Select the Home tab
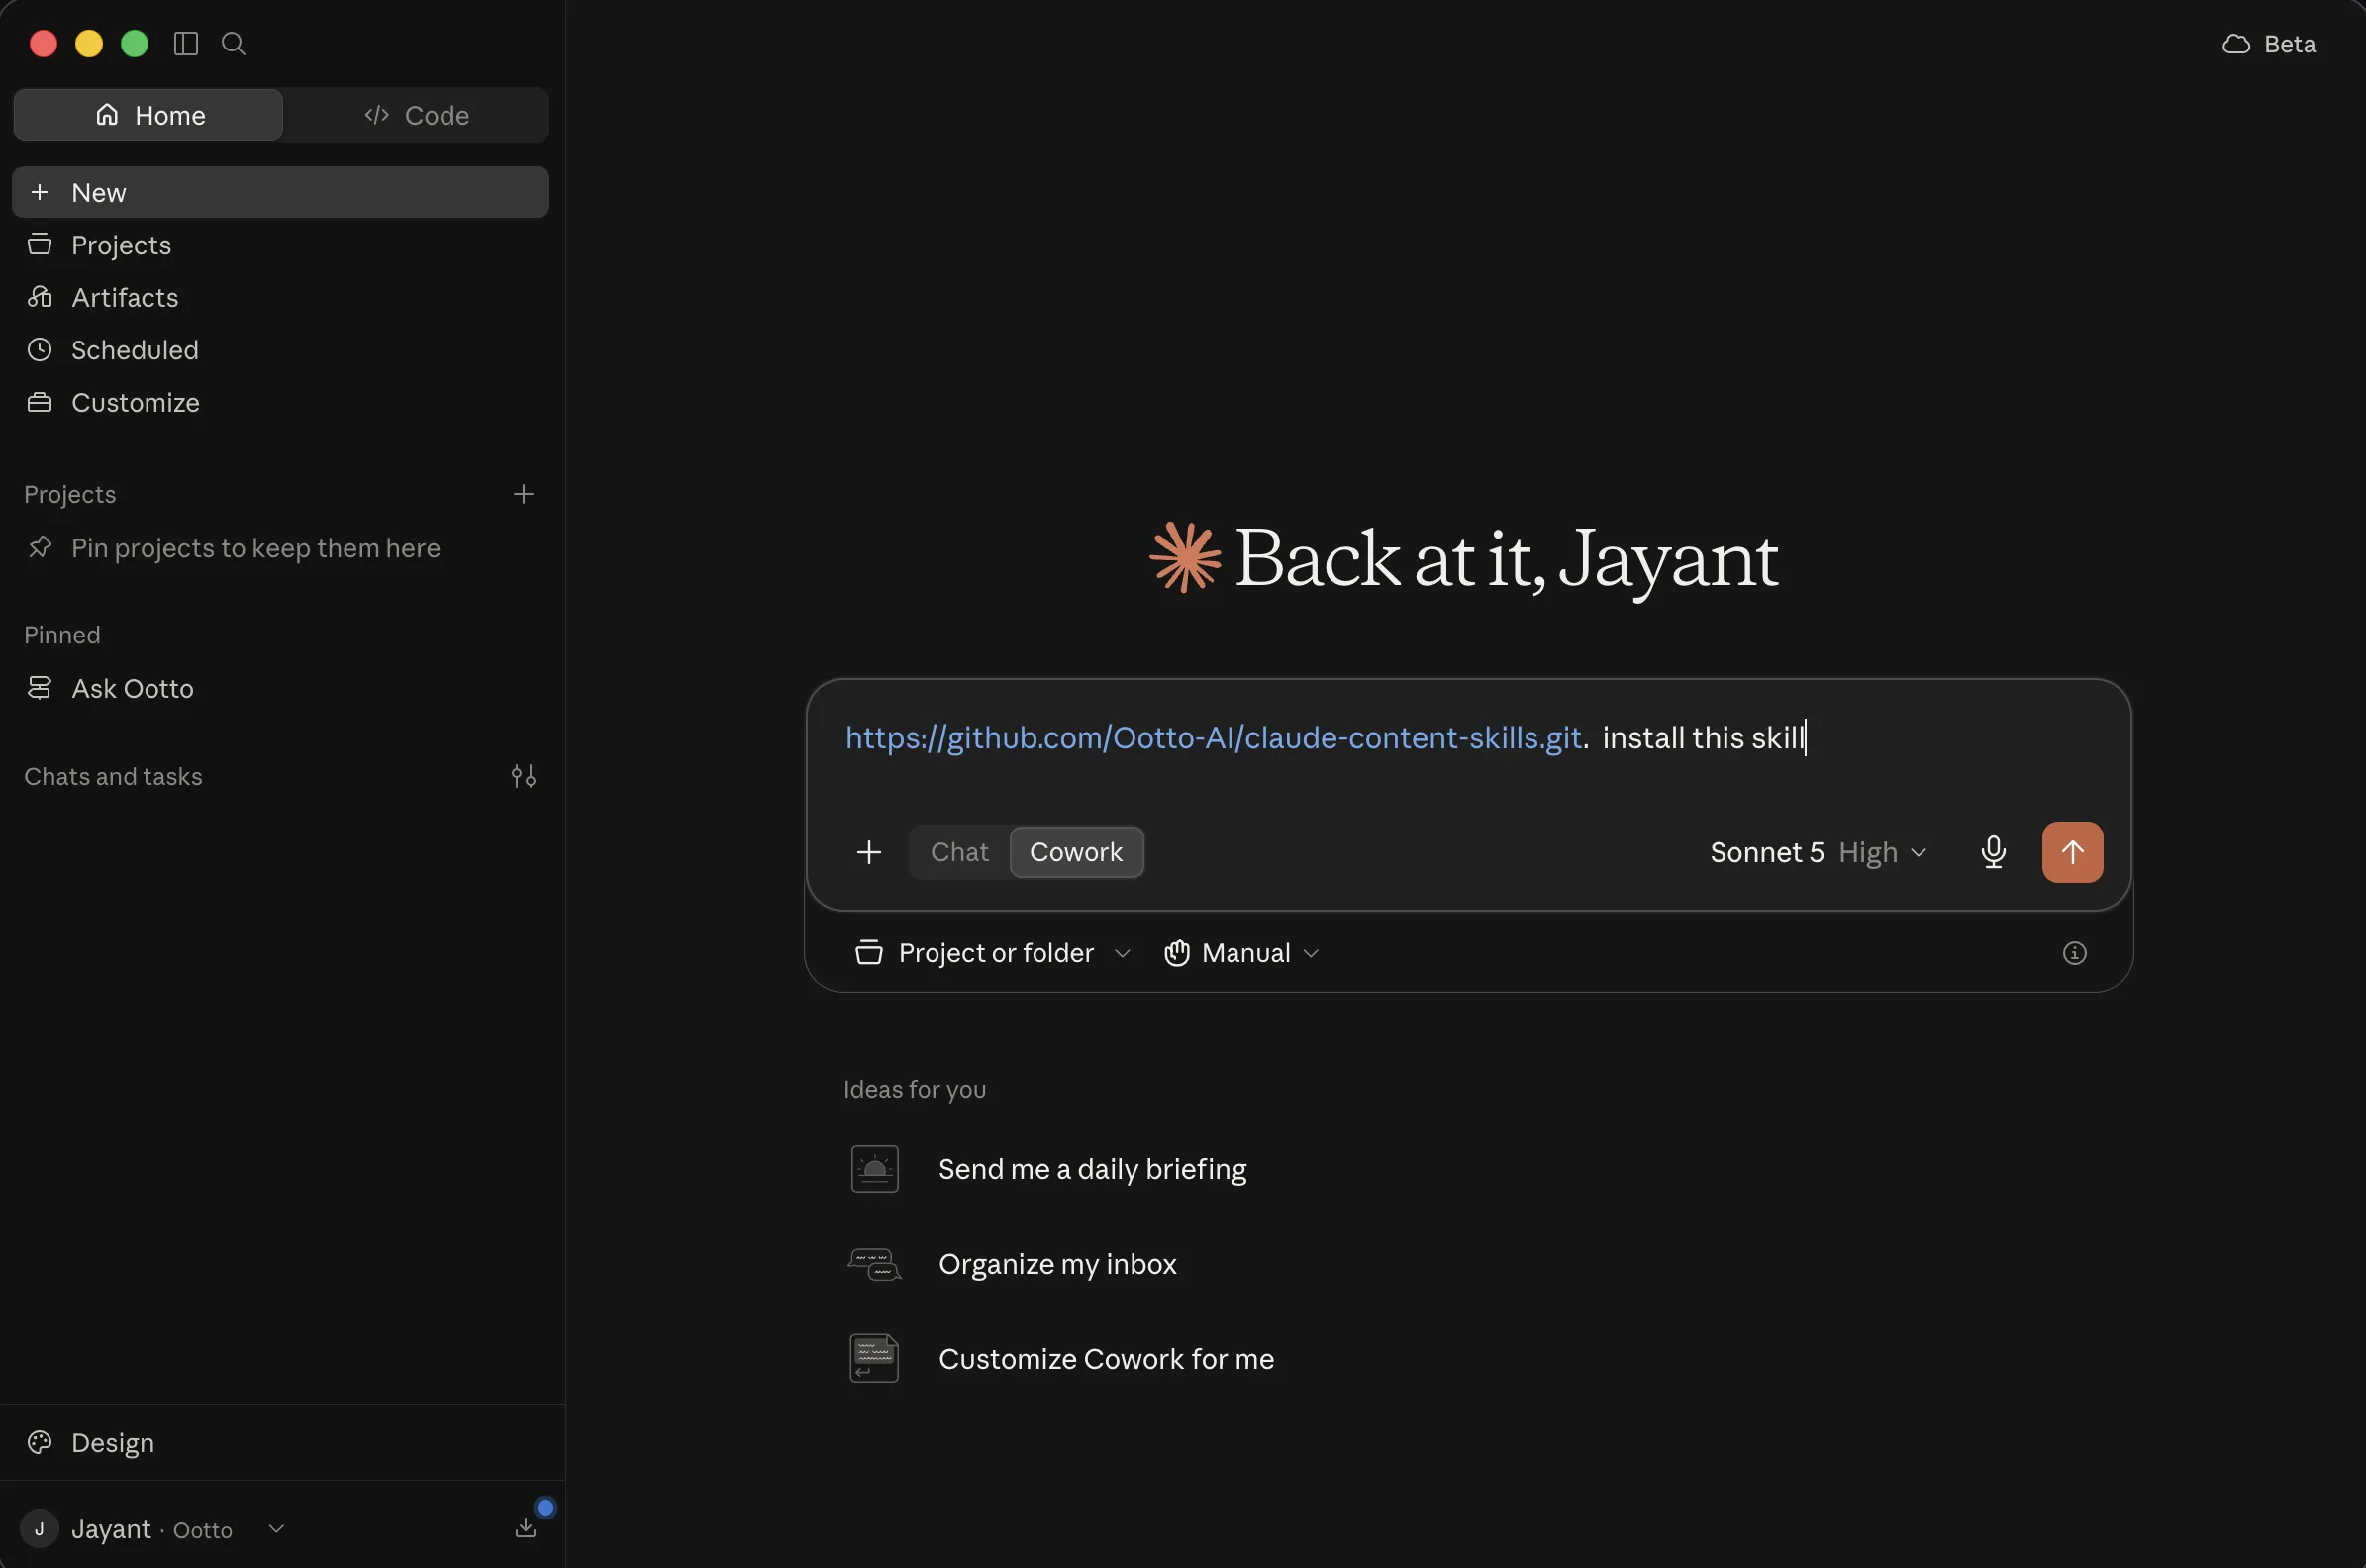The height and width of the screenshot is (1568, 2366). [149, 115]
